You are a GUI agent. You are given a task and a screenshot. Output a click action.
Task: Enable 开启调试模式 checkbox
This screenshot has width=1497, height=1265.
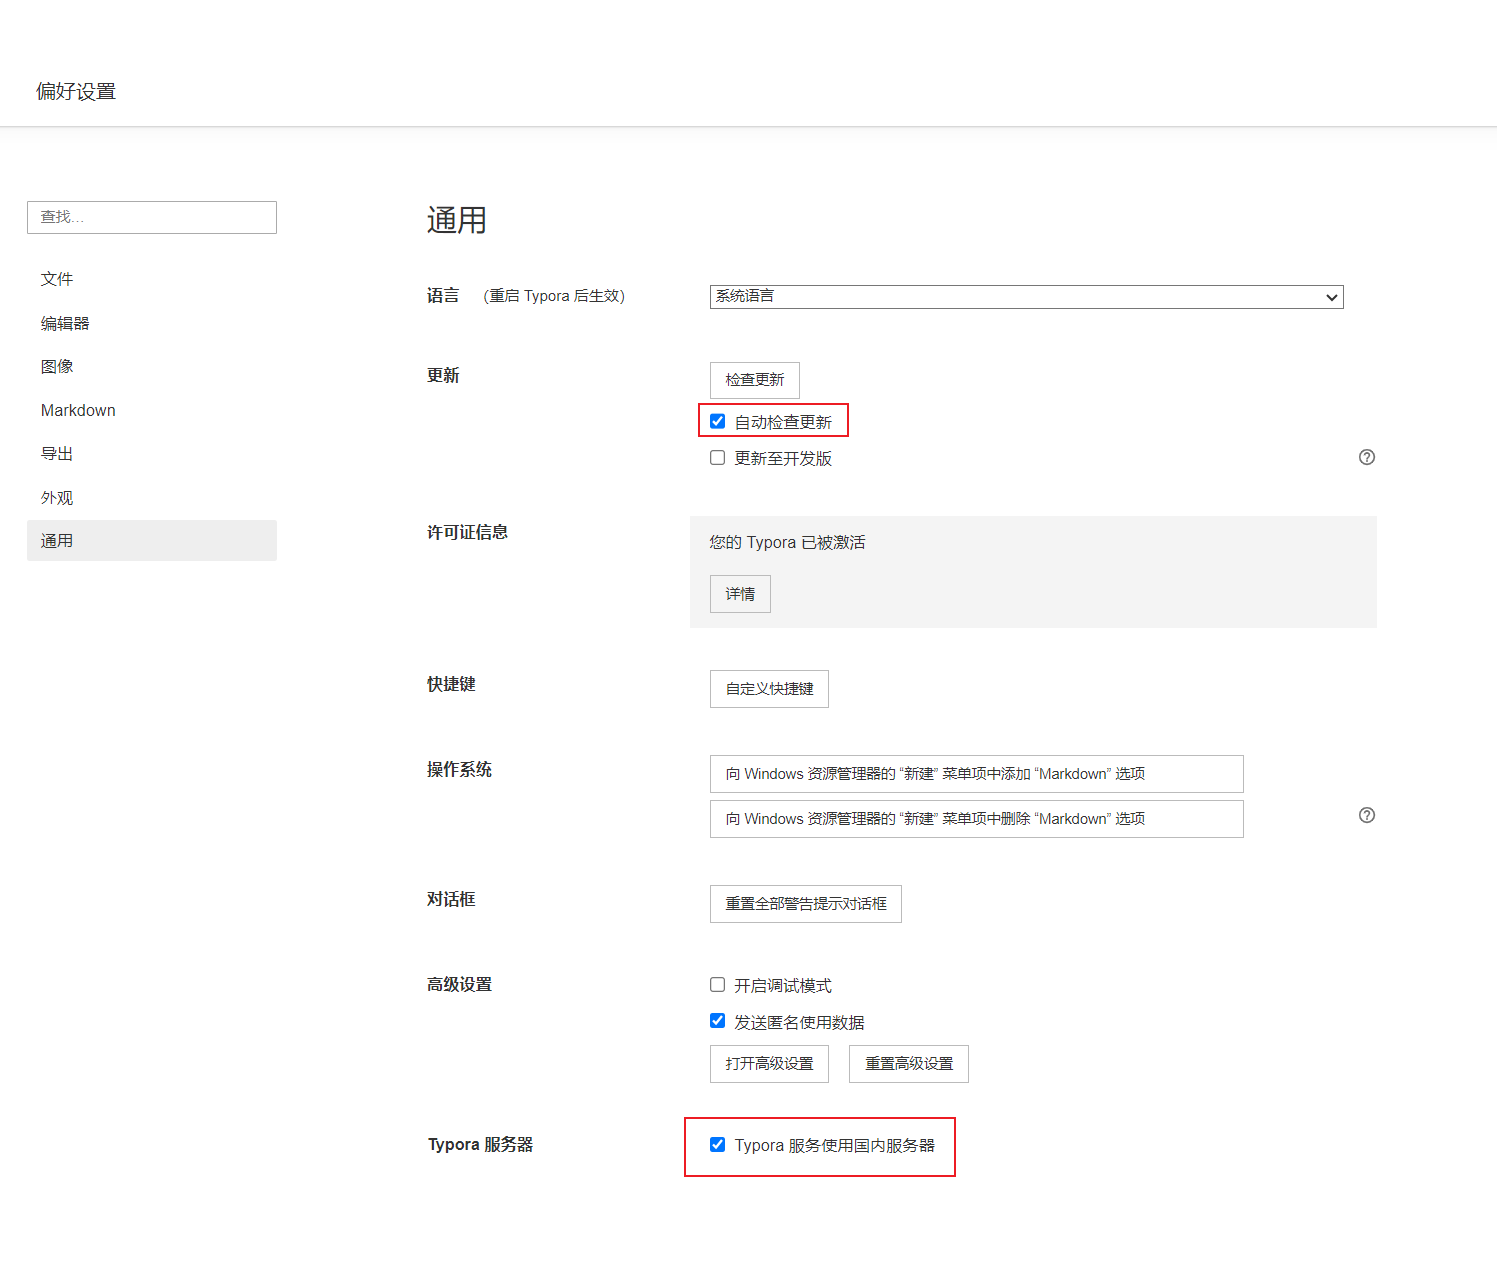[x=717, y=985]
